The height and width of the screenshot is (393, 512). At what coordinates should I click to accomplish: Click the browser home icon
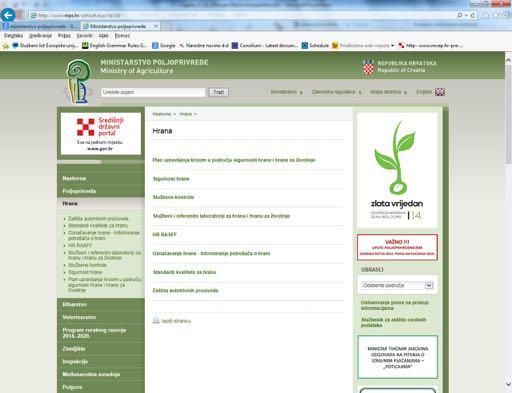coord(486,15)
